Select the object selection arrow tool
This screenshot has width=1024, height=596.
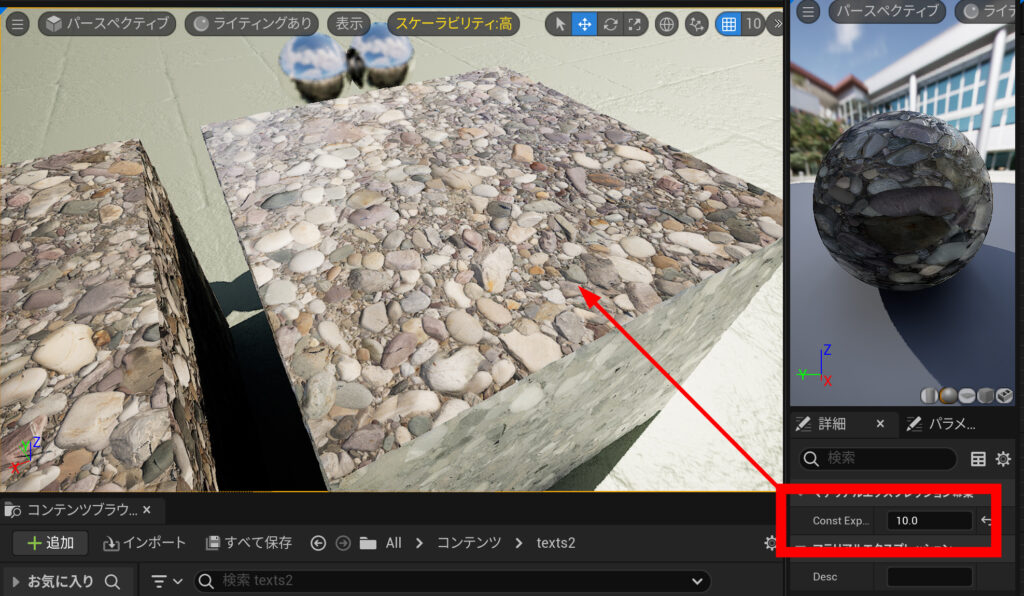[561, 25]
